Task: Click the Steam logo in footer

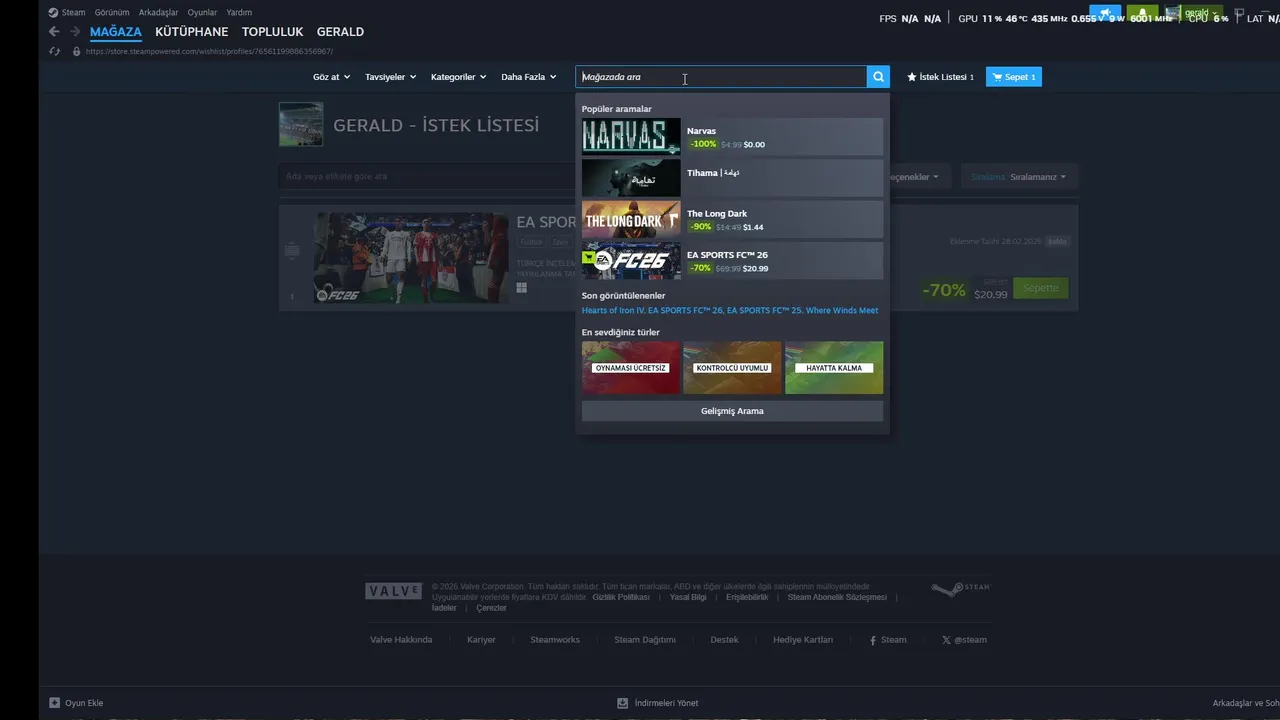Action: click(960, 589)
